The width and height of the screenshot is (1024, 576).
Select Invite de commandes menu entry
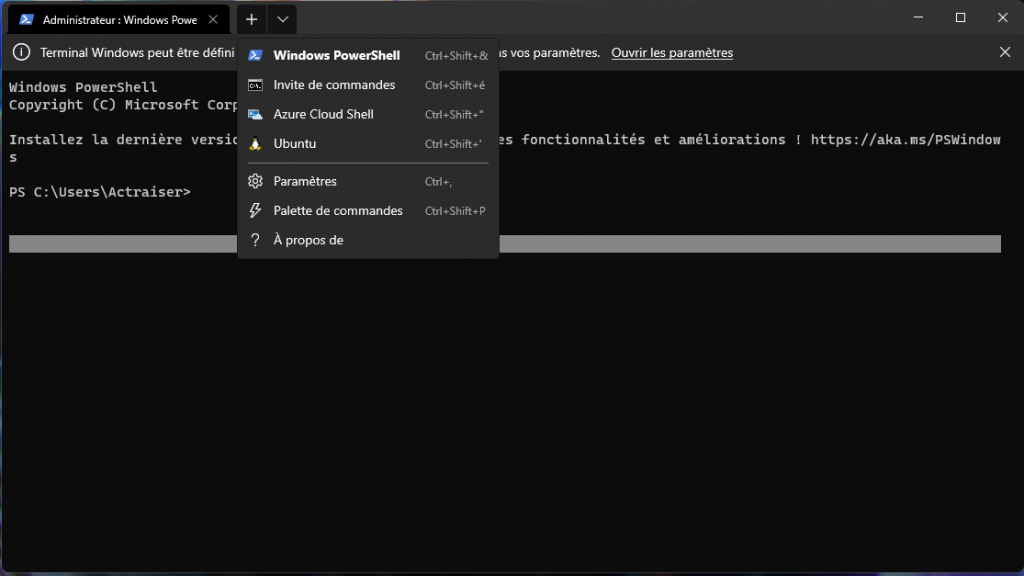coord(368,85)
